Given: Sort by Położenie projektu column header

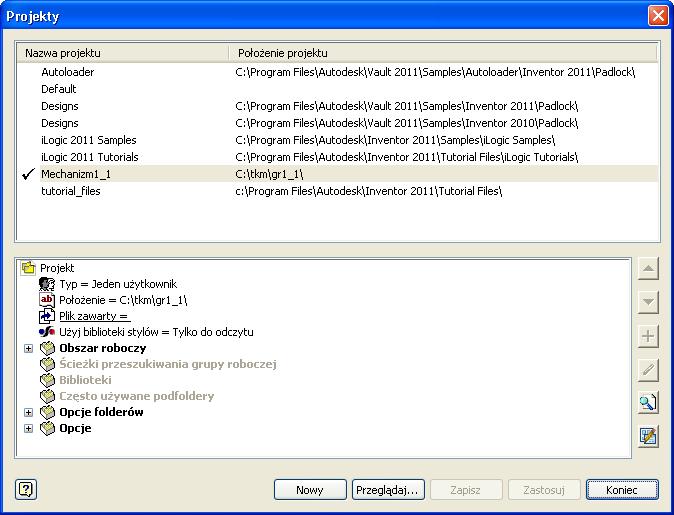Looking at the screenshot, I should pos(443,53).
